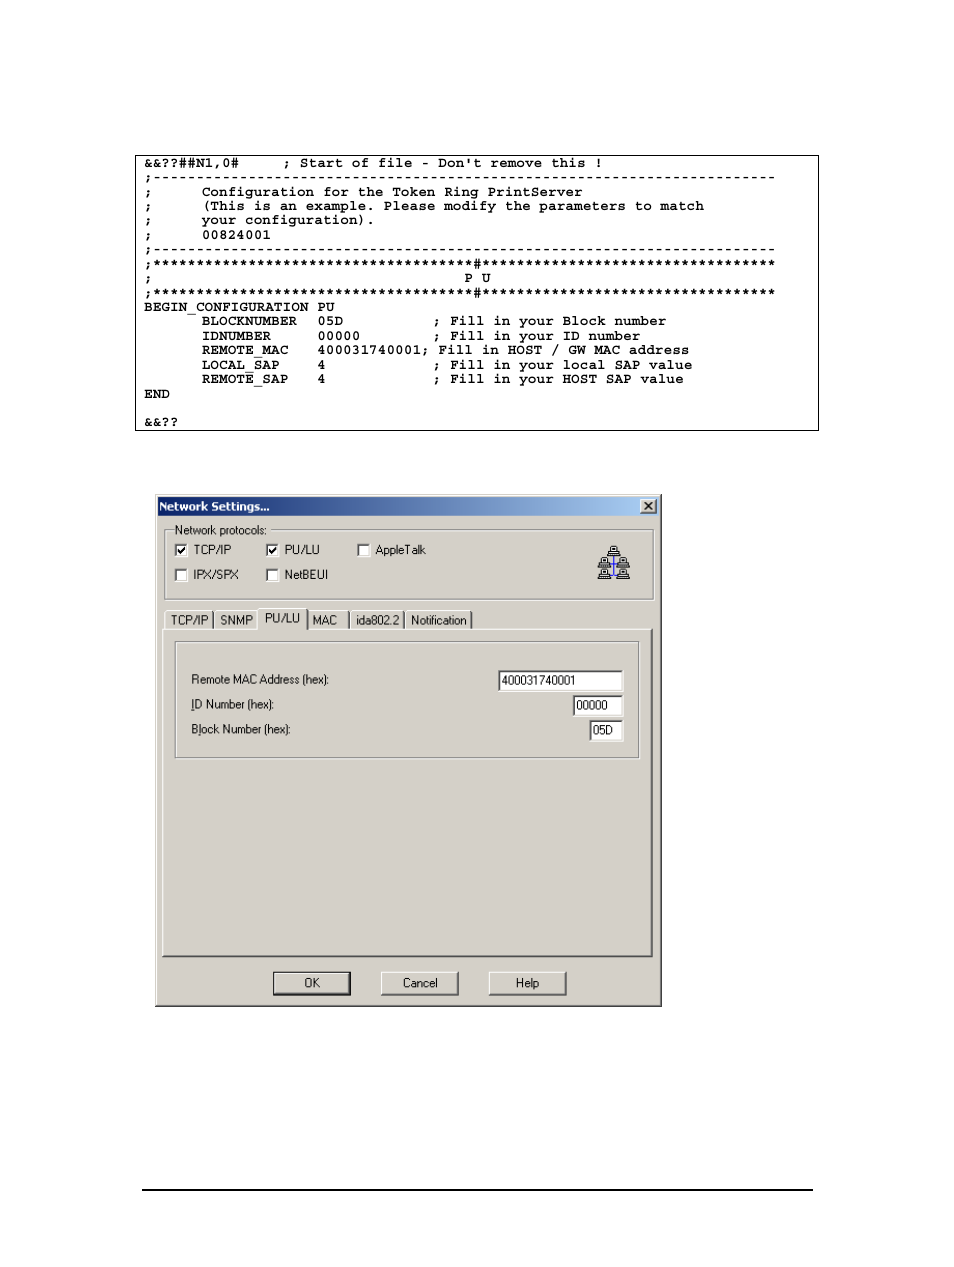Viewport: 954px width, 1267px height.
Task: Click the Remote MAC Address field
Action: click(560, 680)
